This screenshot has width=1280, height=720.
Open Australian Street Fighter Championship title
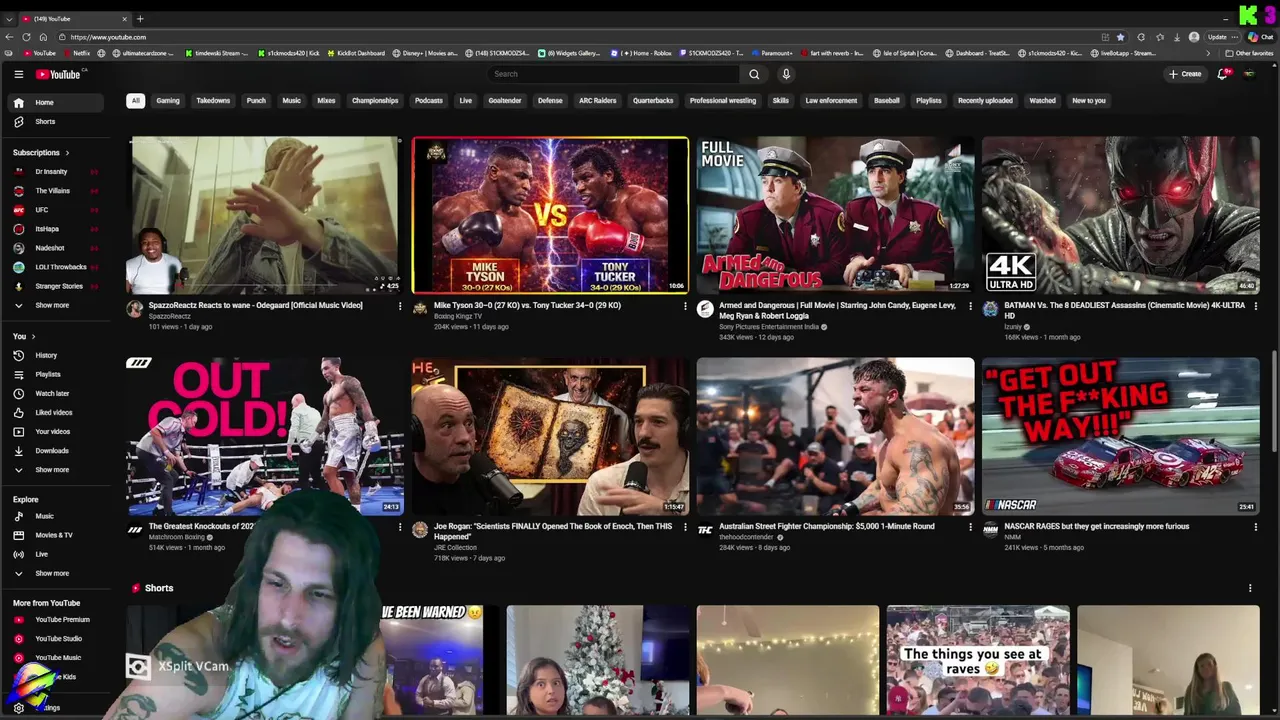pos(826,526)
